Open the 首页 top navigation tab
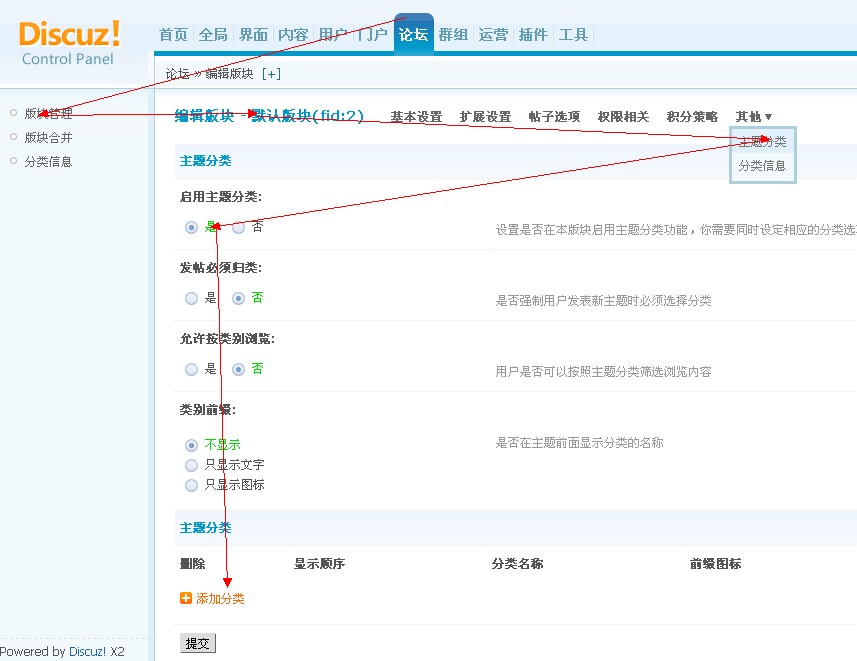Viewport: 857px width, 661px height. click(173, 35)
